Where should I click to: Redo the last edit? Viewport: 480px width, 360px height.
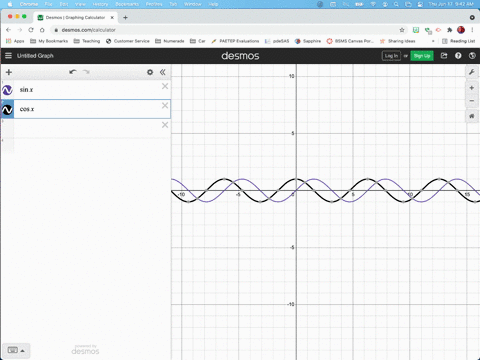pyautogui.click(x=86, y=72)
